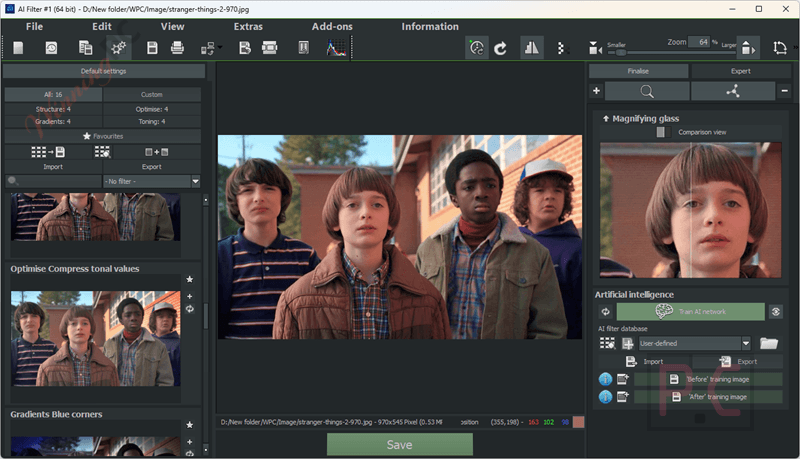Select the magnifier search tab

[x=646, y=91]
